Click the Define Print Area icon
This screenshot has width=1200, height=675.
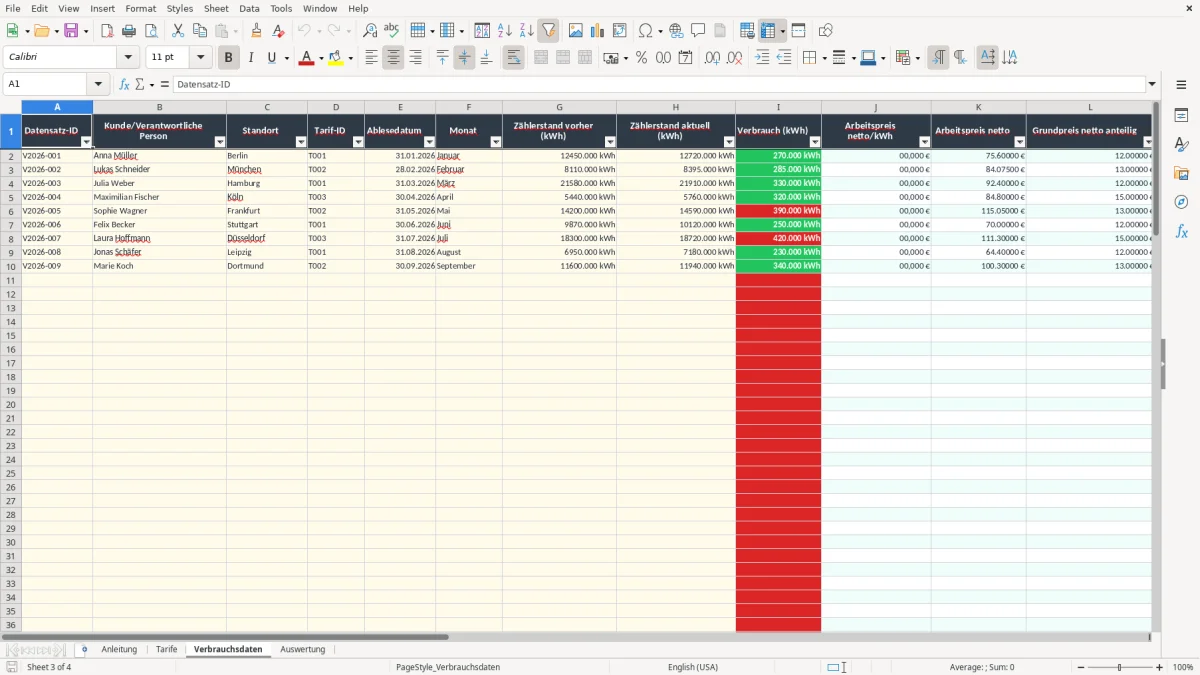click(x=747, y=31)
